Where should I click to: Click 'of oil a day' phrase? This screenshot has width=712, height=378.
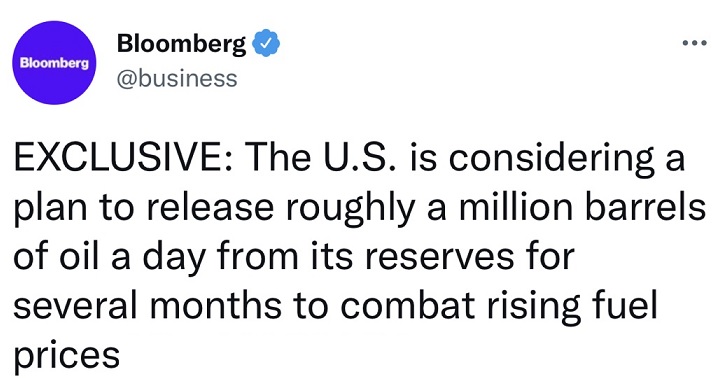coord(111,258)
